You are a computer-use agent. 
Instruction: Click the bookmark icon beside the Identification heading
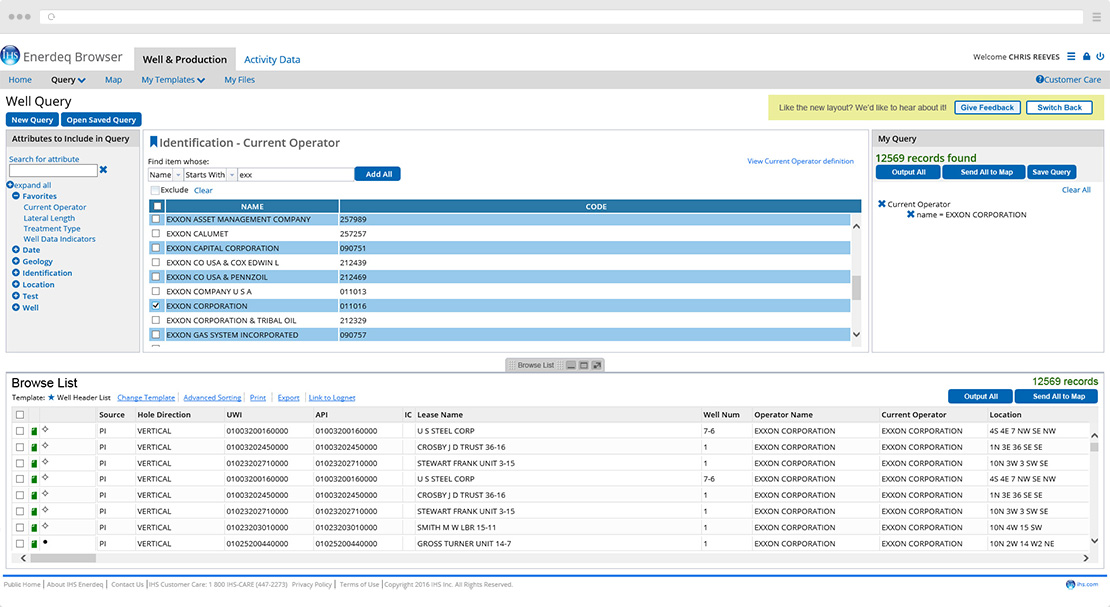153,142
